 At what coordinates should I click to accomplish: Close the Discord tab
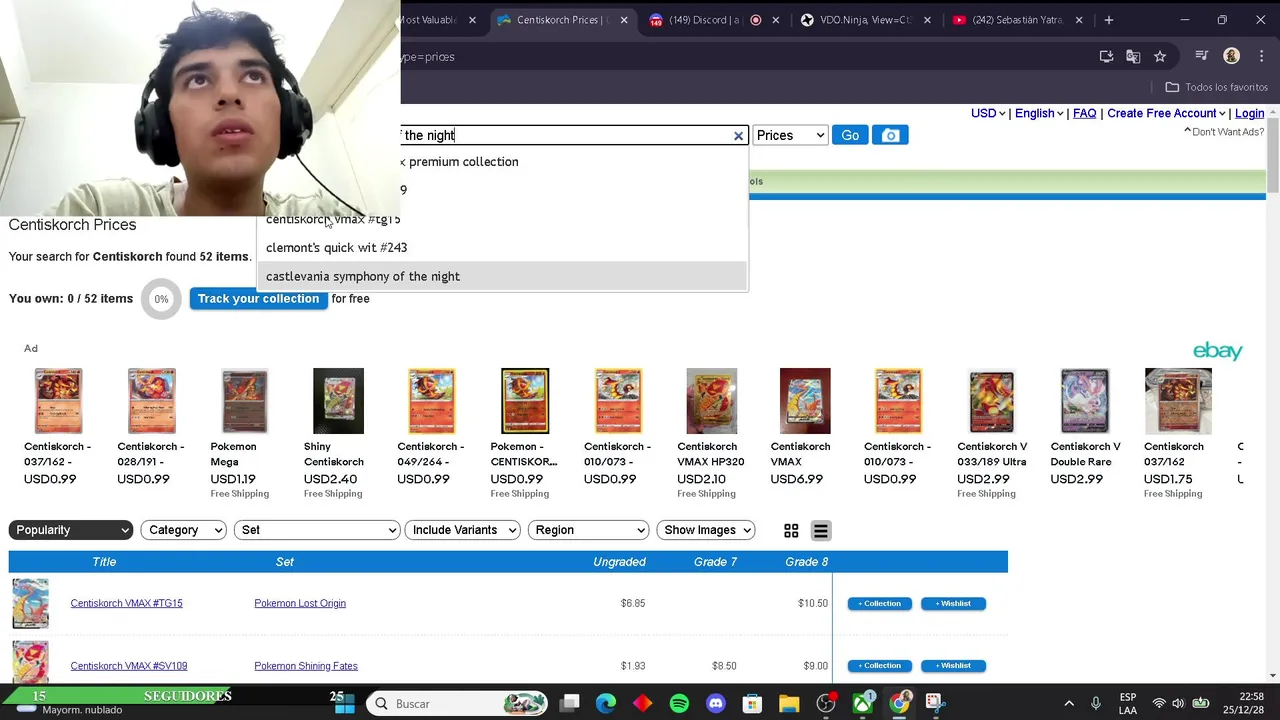(775, 20)
